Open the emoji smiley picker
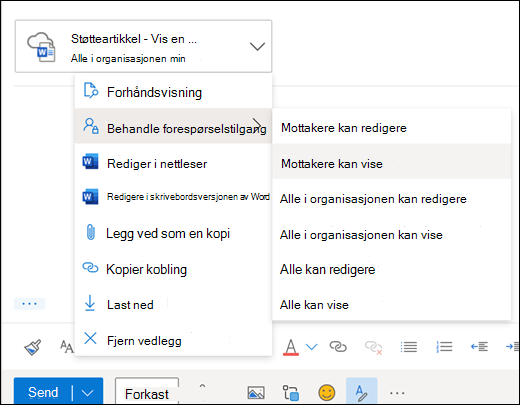This screenshot has height=405, width=520. coord(327,392)
